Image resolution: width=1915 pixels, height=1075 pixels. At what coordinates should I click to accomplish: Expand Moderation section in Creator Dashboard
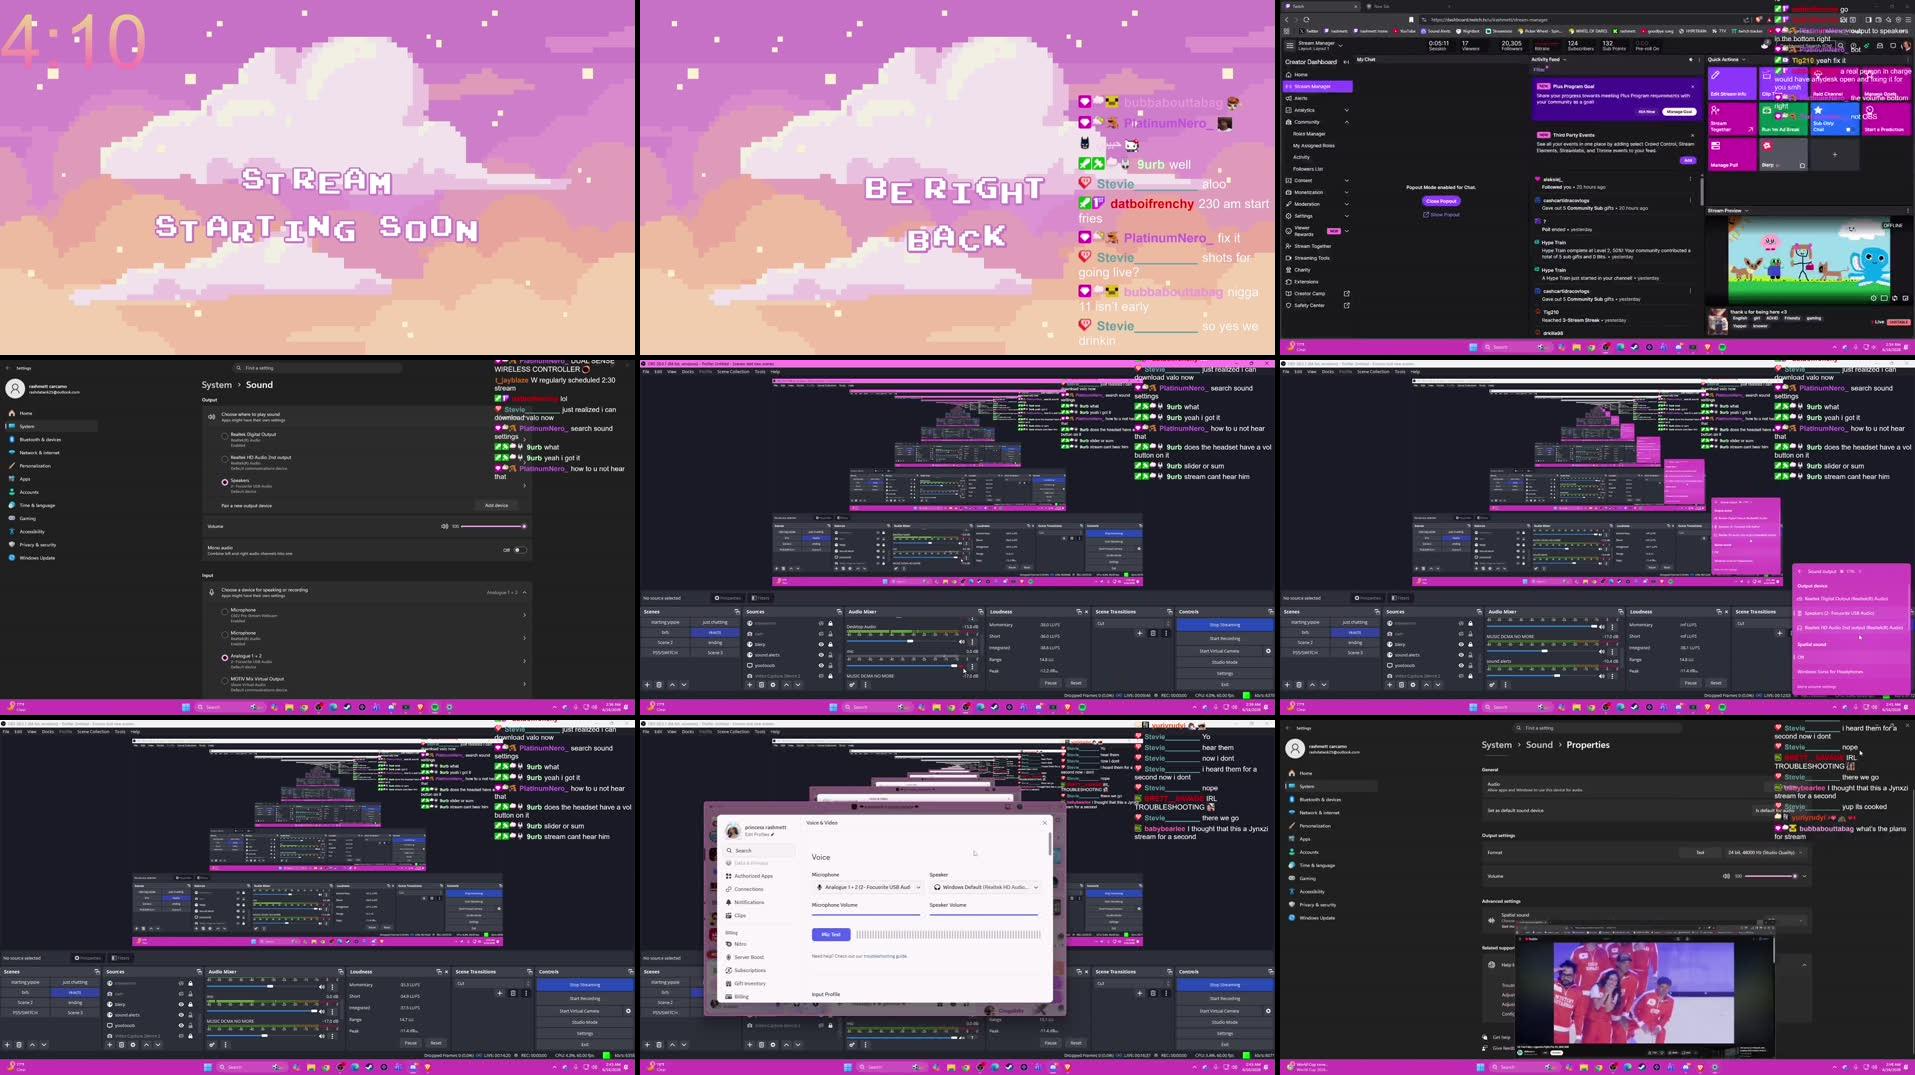pyautogui.click(x=1346, y=204)
